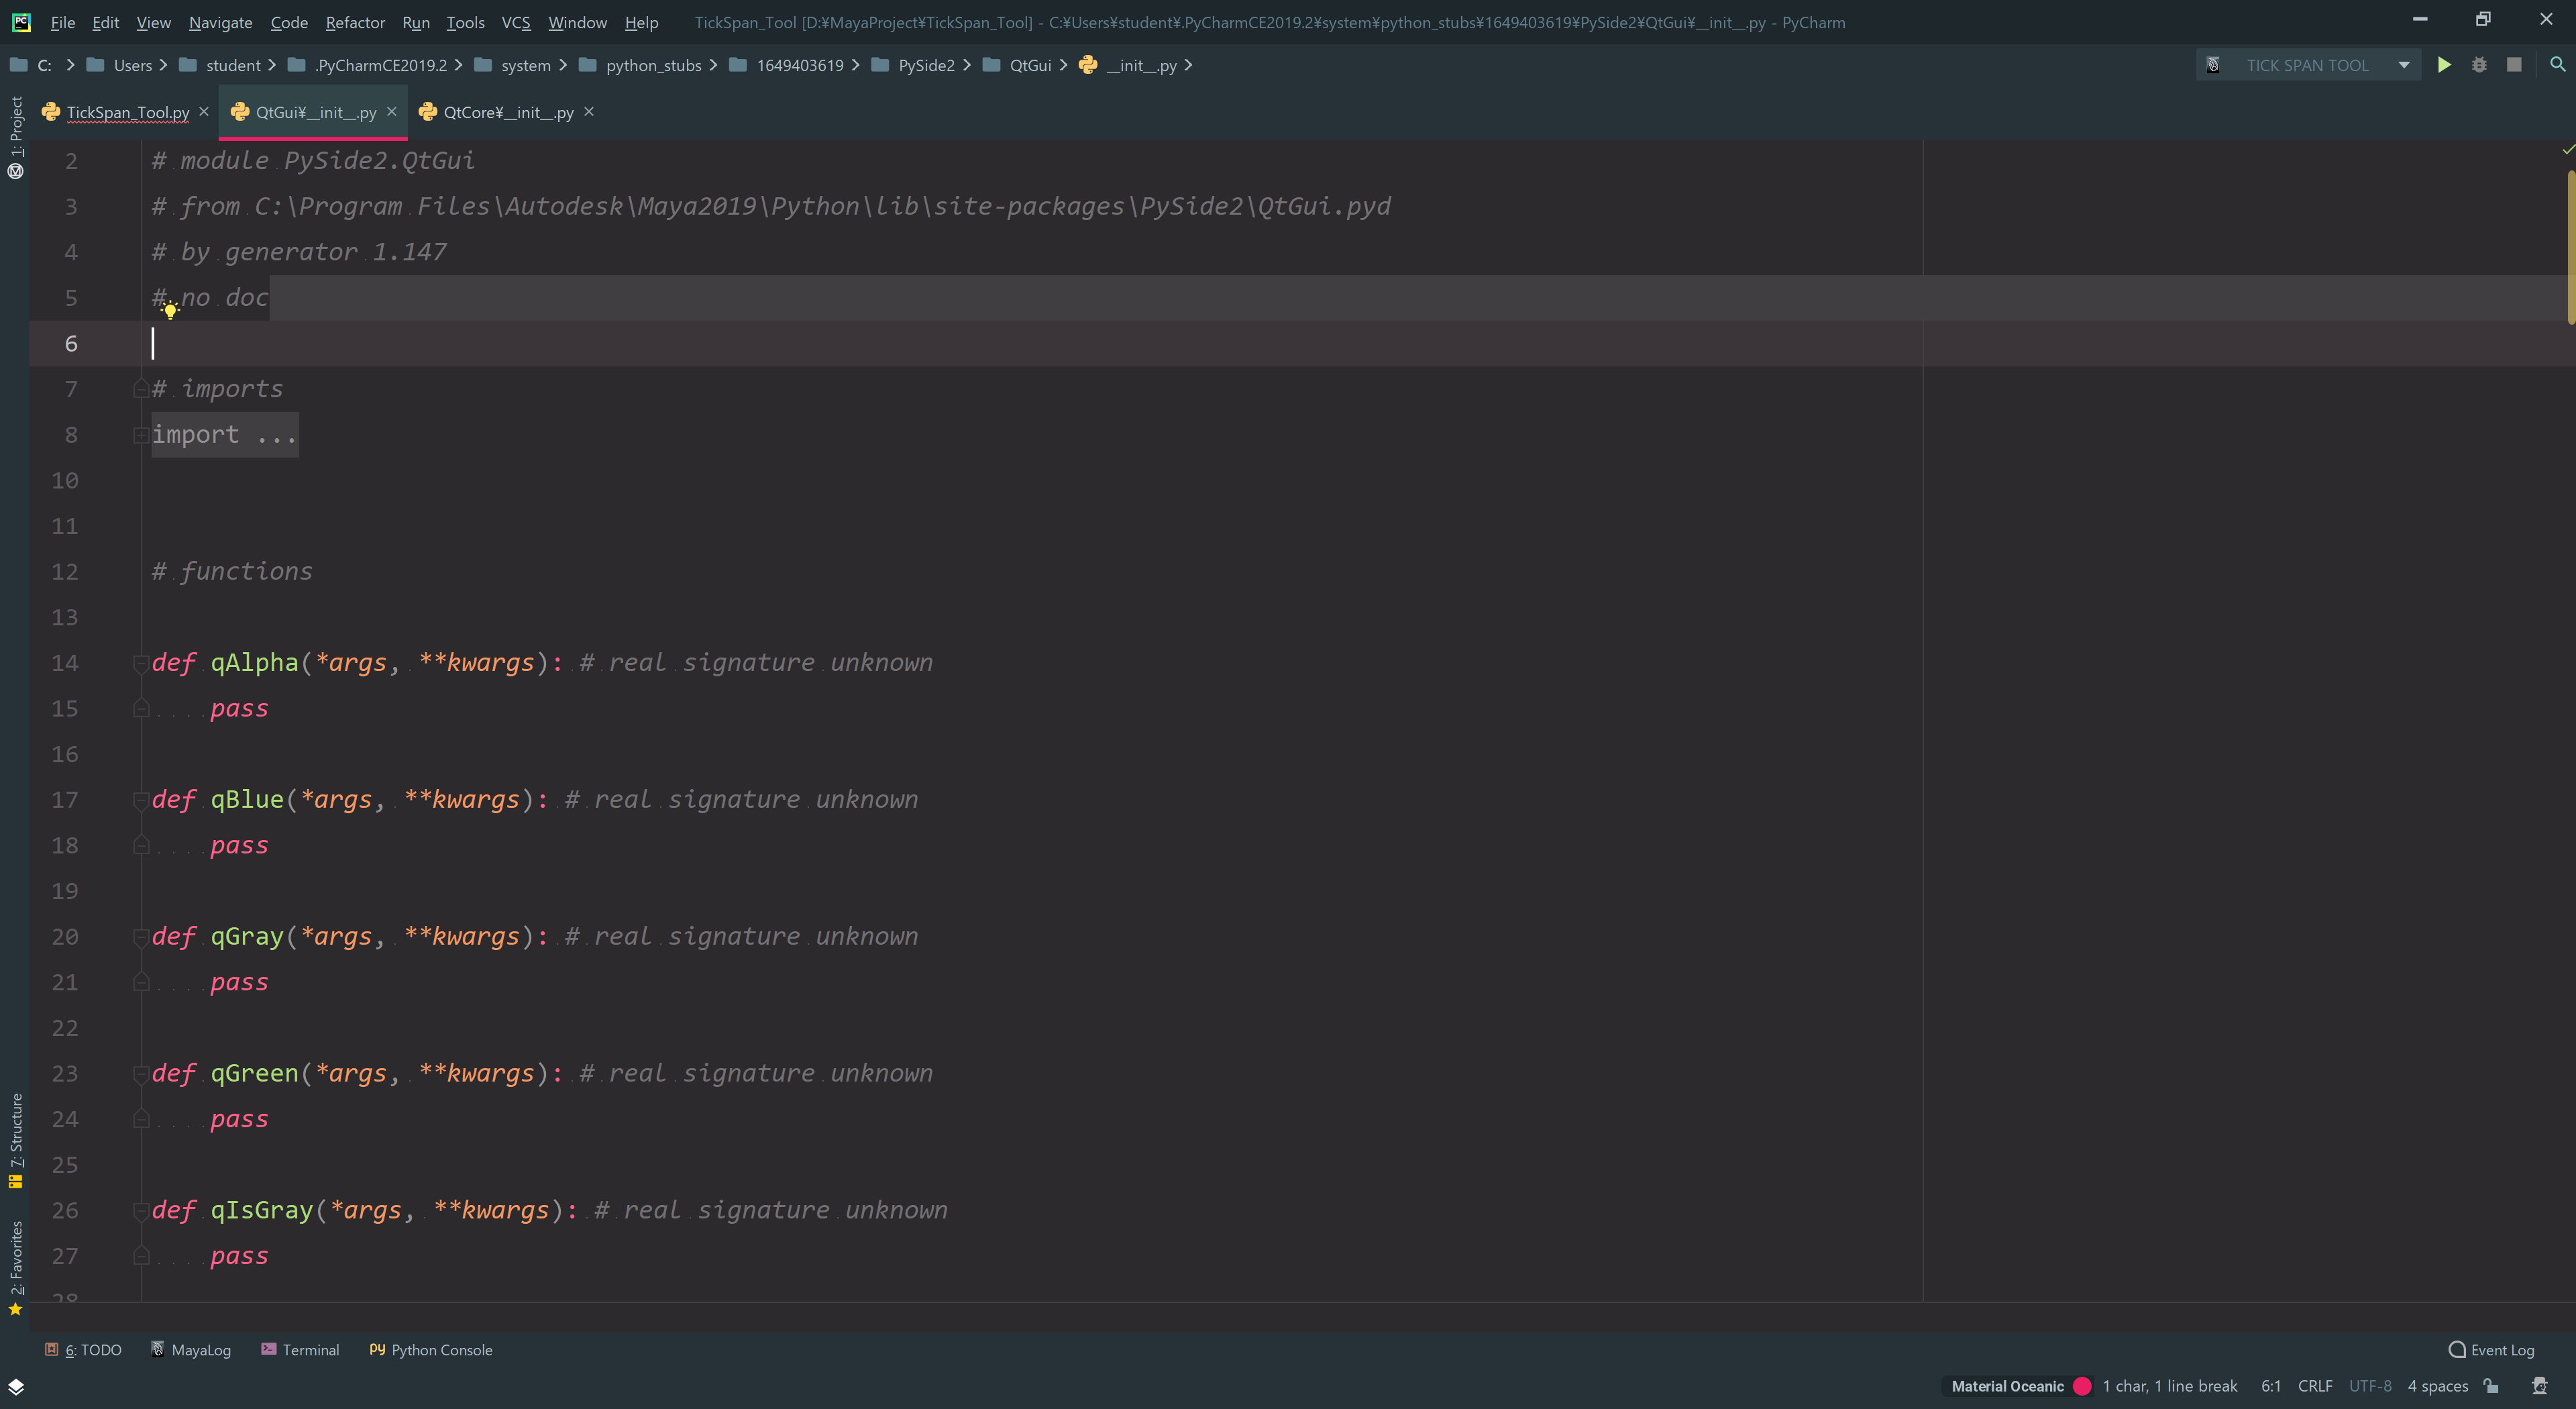The image size is (2576, 1409).
Task: Open the Window menu
Action: tap(577, 22)
